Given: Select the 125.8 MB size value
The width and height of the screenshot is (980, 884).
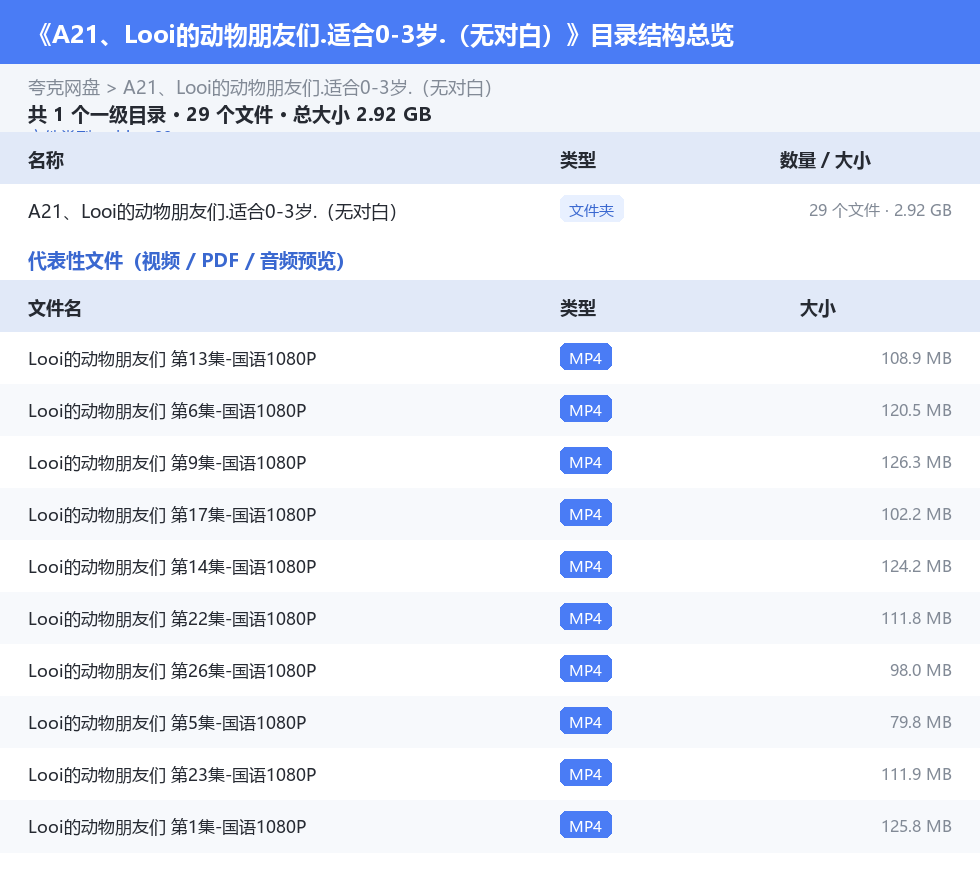Looking at the screenshot, I should point(916,825).
